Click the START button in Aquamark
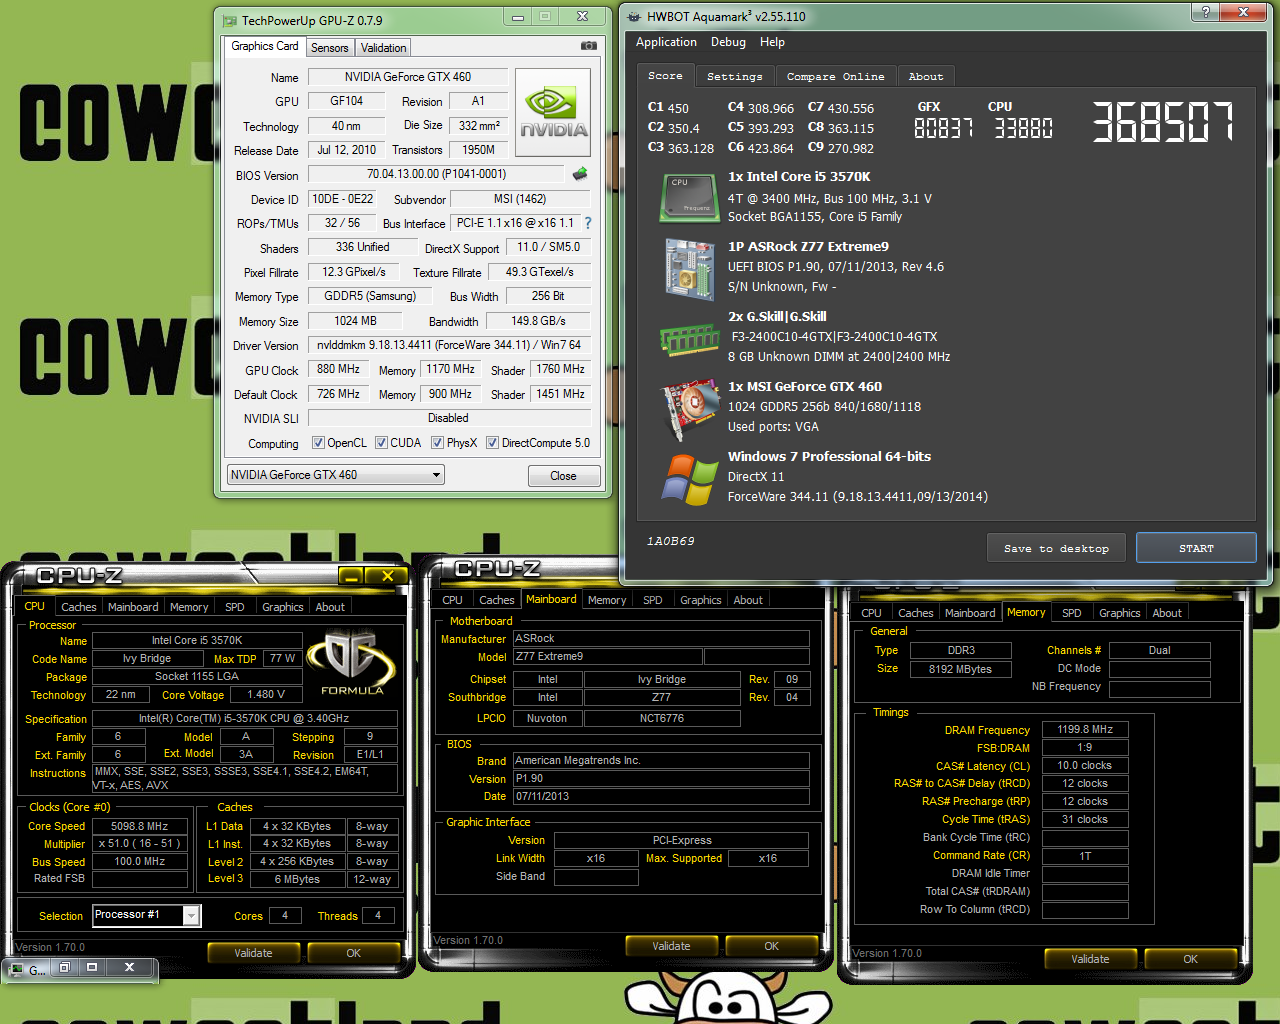This screenshot has height=1024, width=1280. 1196,548
